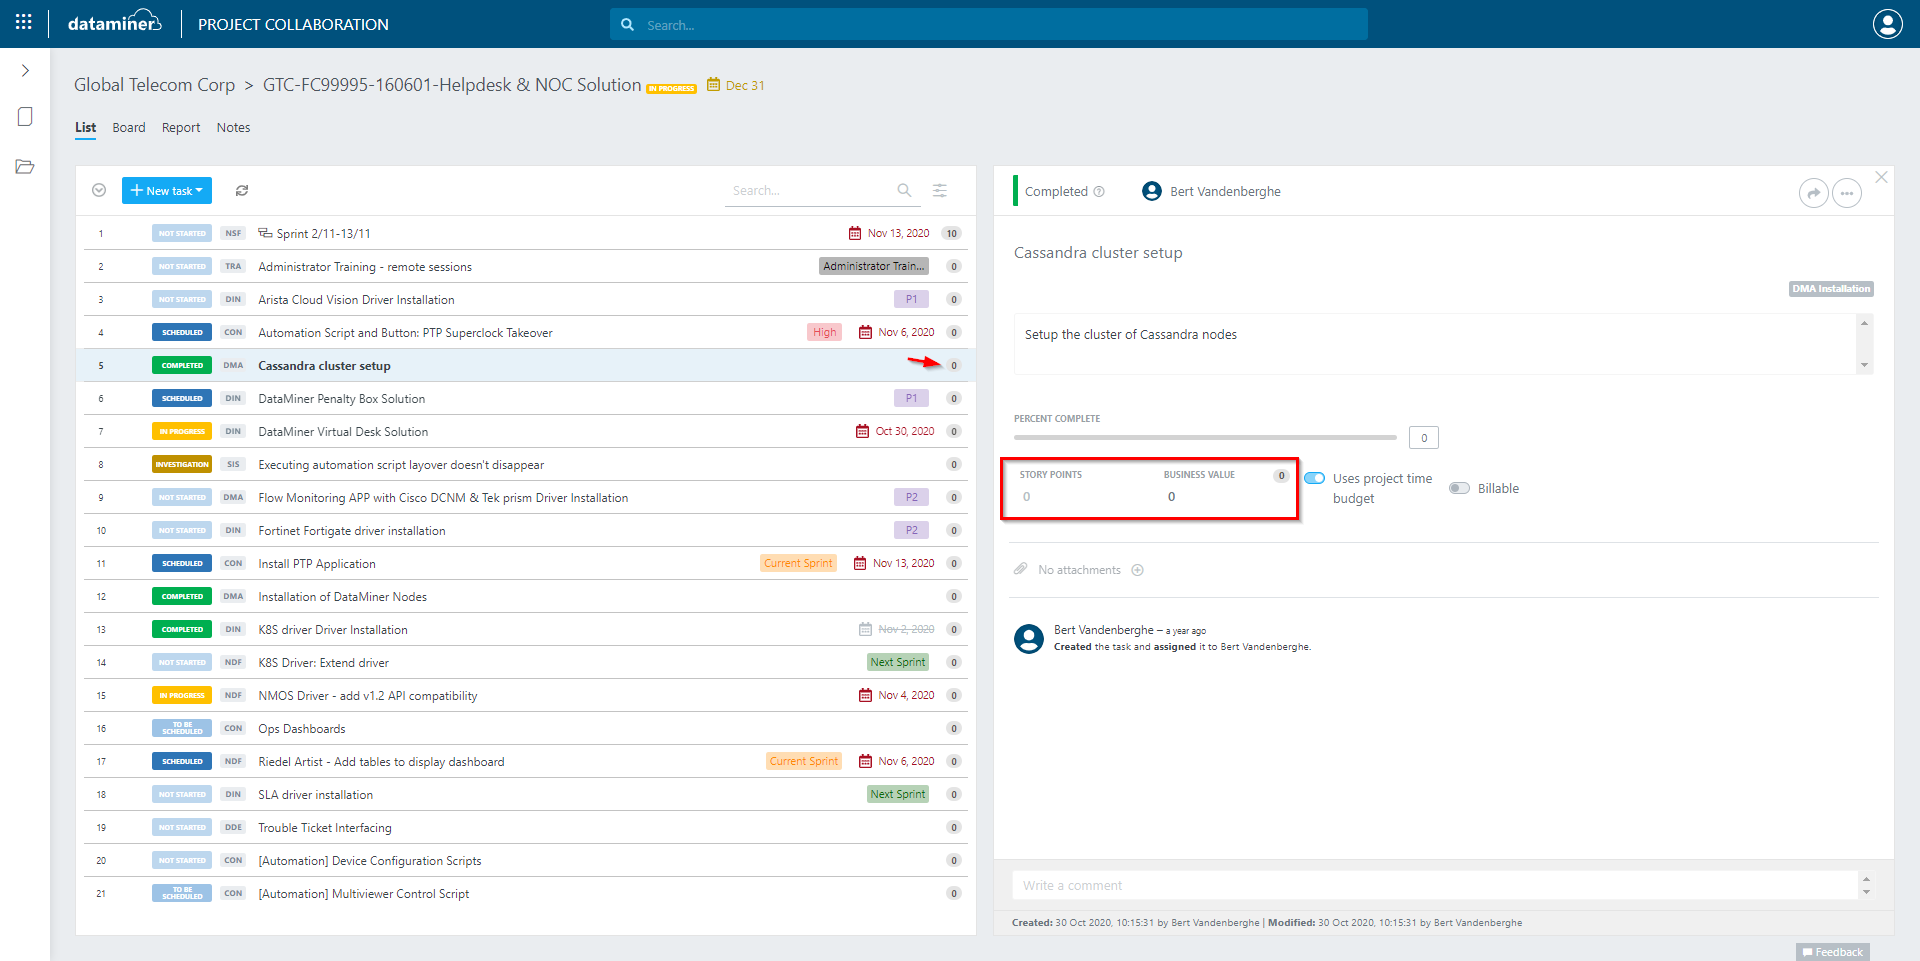Click the task list search field
This screenshot has height=961, width=1920.
click(812, 191)
